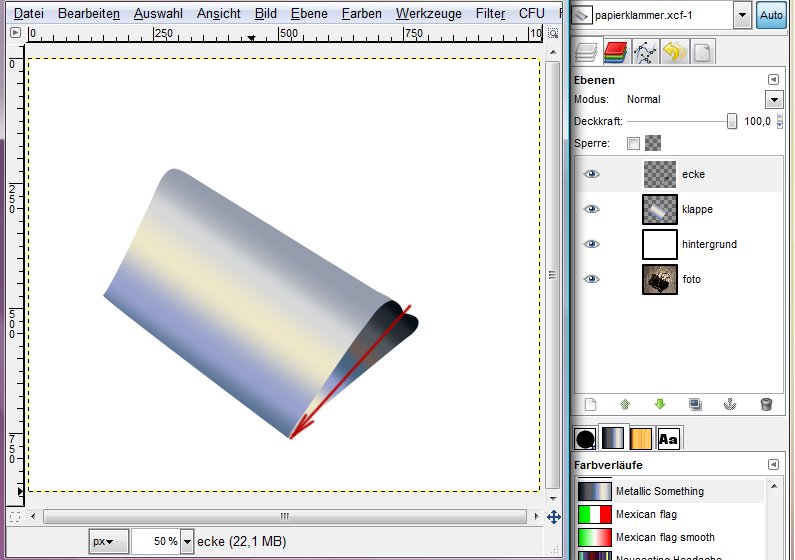795x560 pixels.
Task: Hide the 'ecke' layer
Action: click(x=592, y=174)
